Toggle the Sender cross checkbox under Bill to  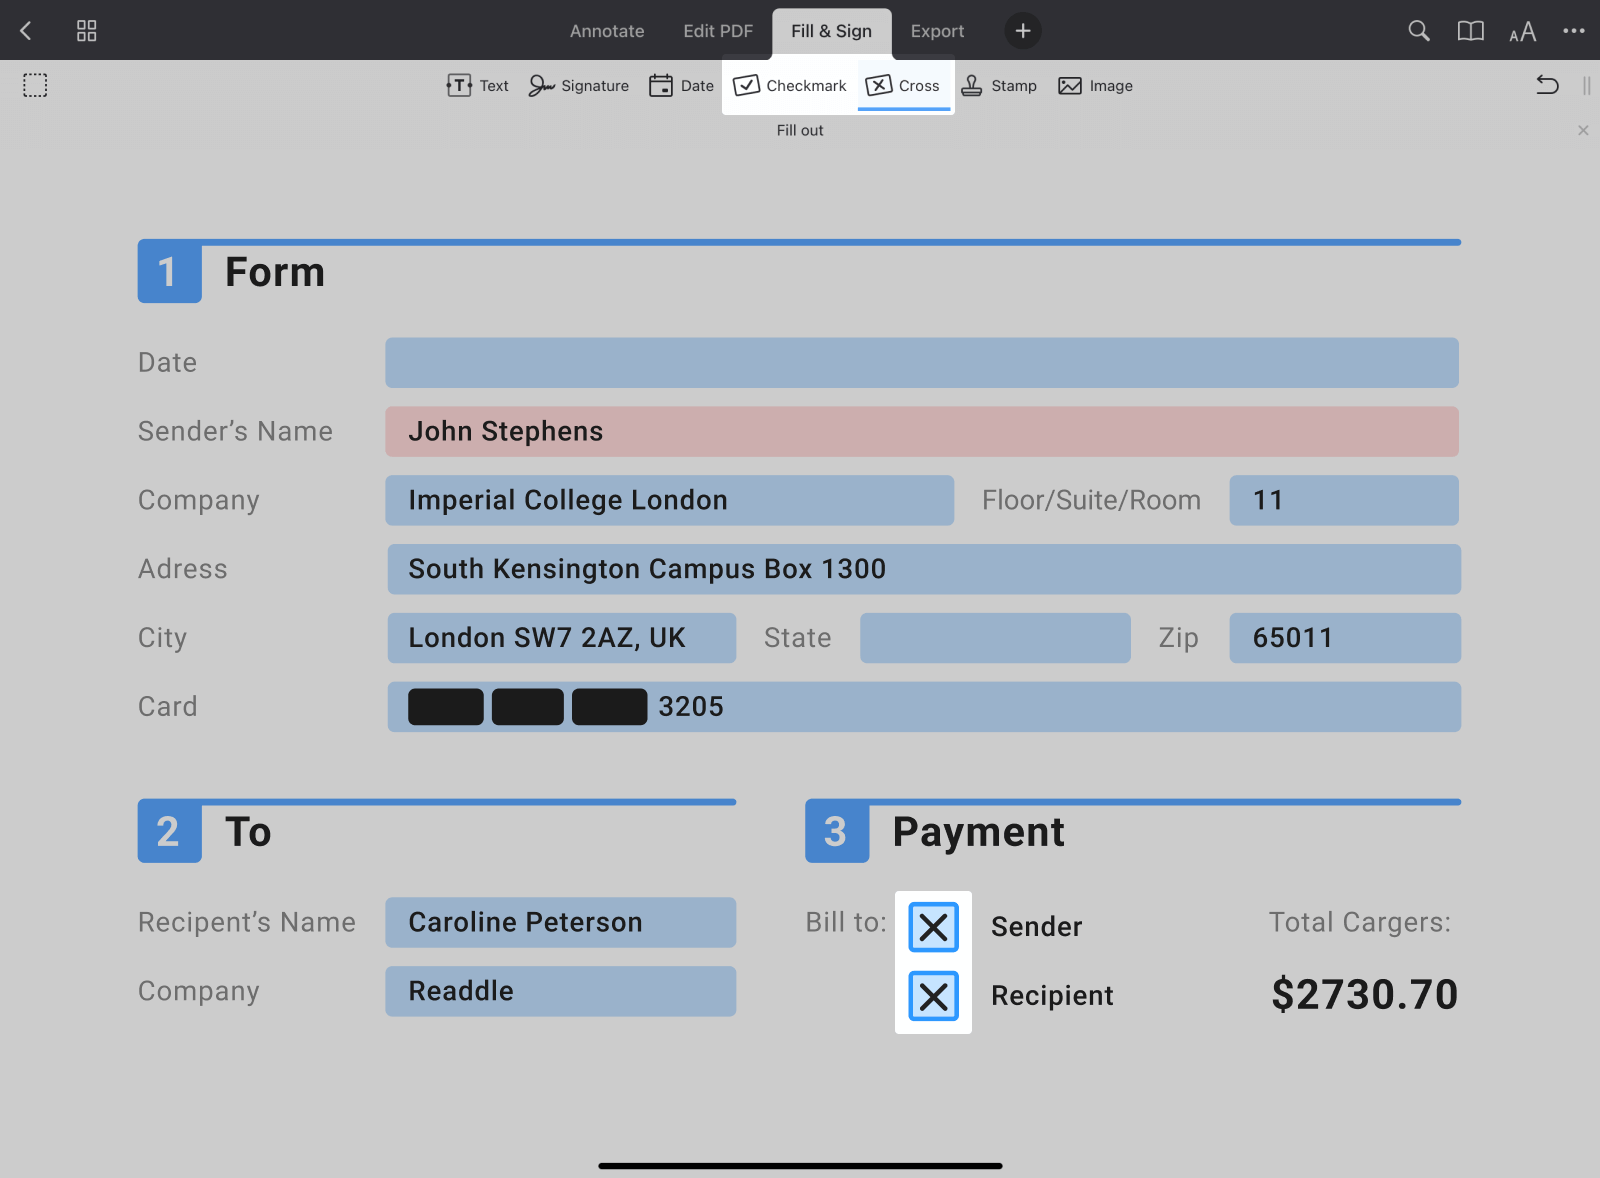click(933, 926)
